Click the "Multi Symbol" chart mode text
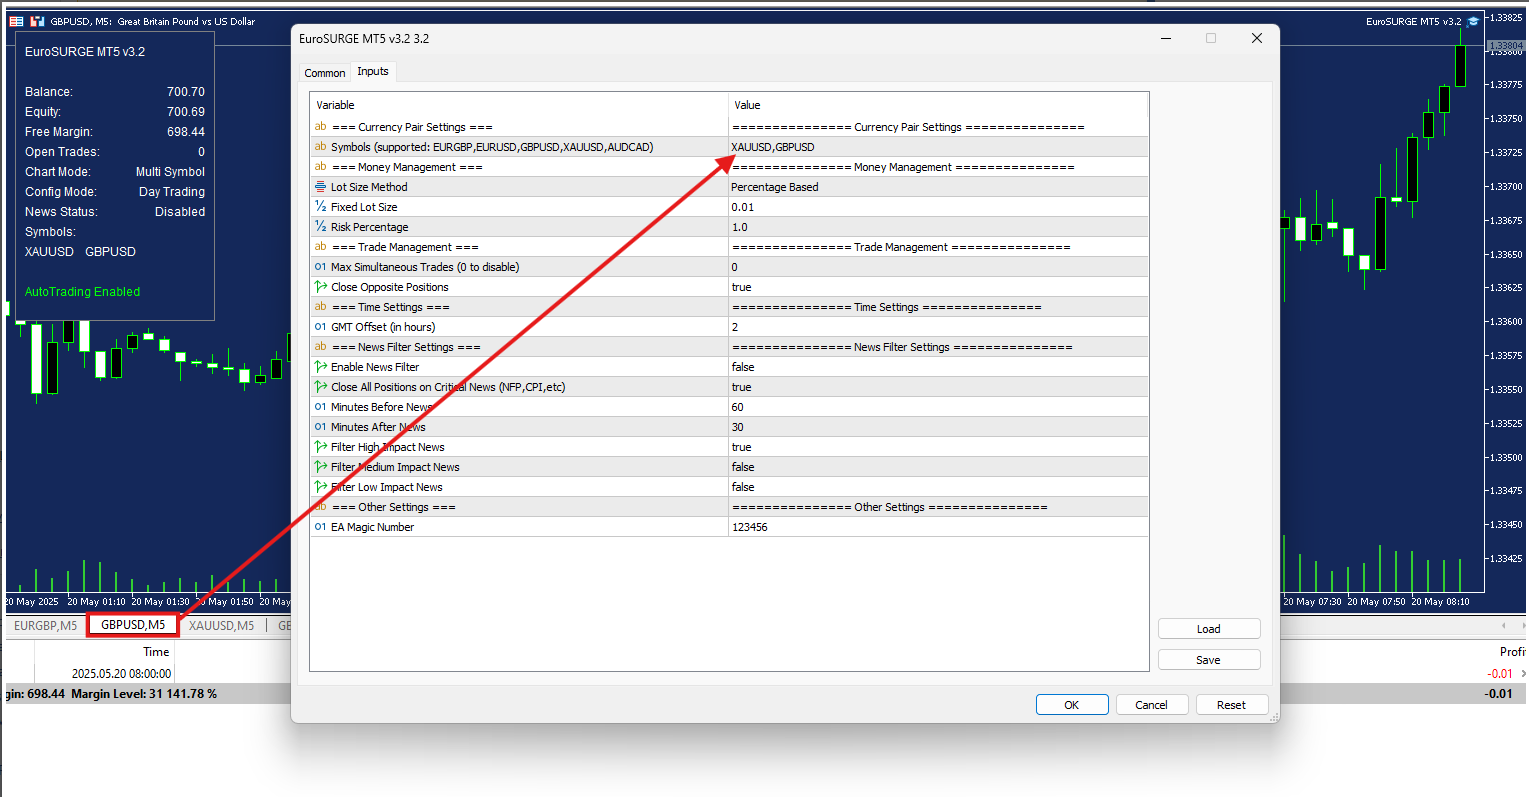The height and width of the screenshot is (797, 1529). pos(170,172)
